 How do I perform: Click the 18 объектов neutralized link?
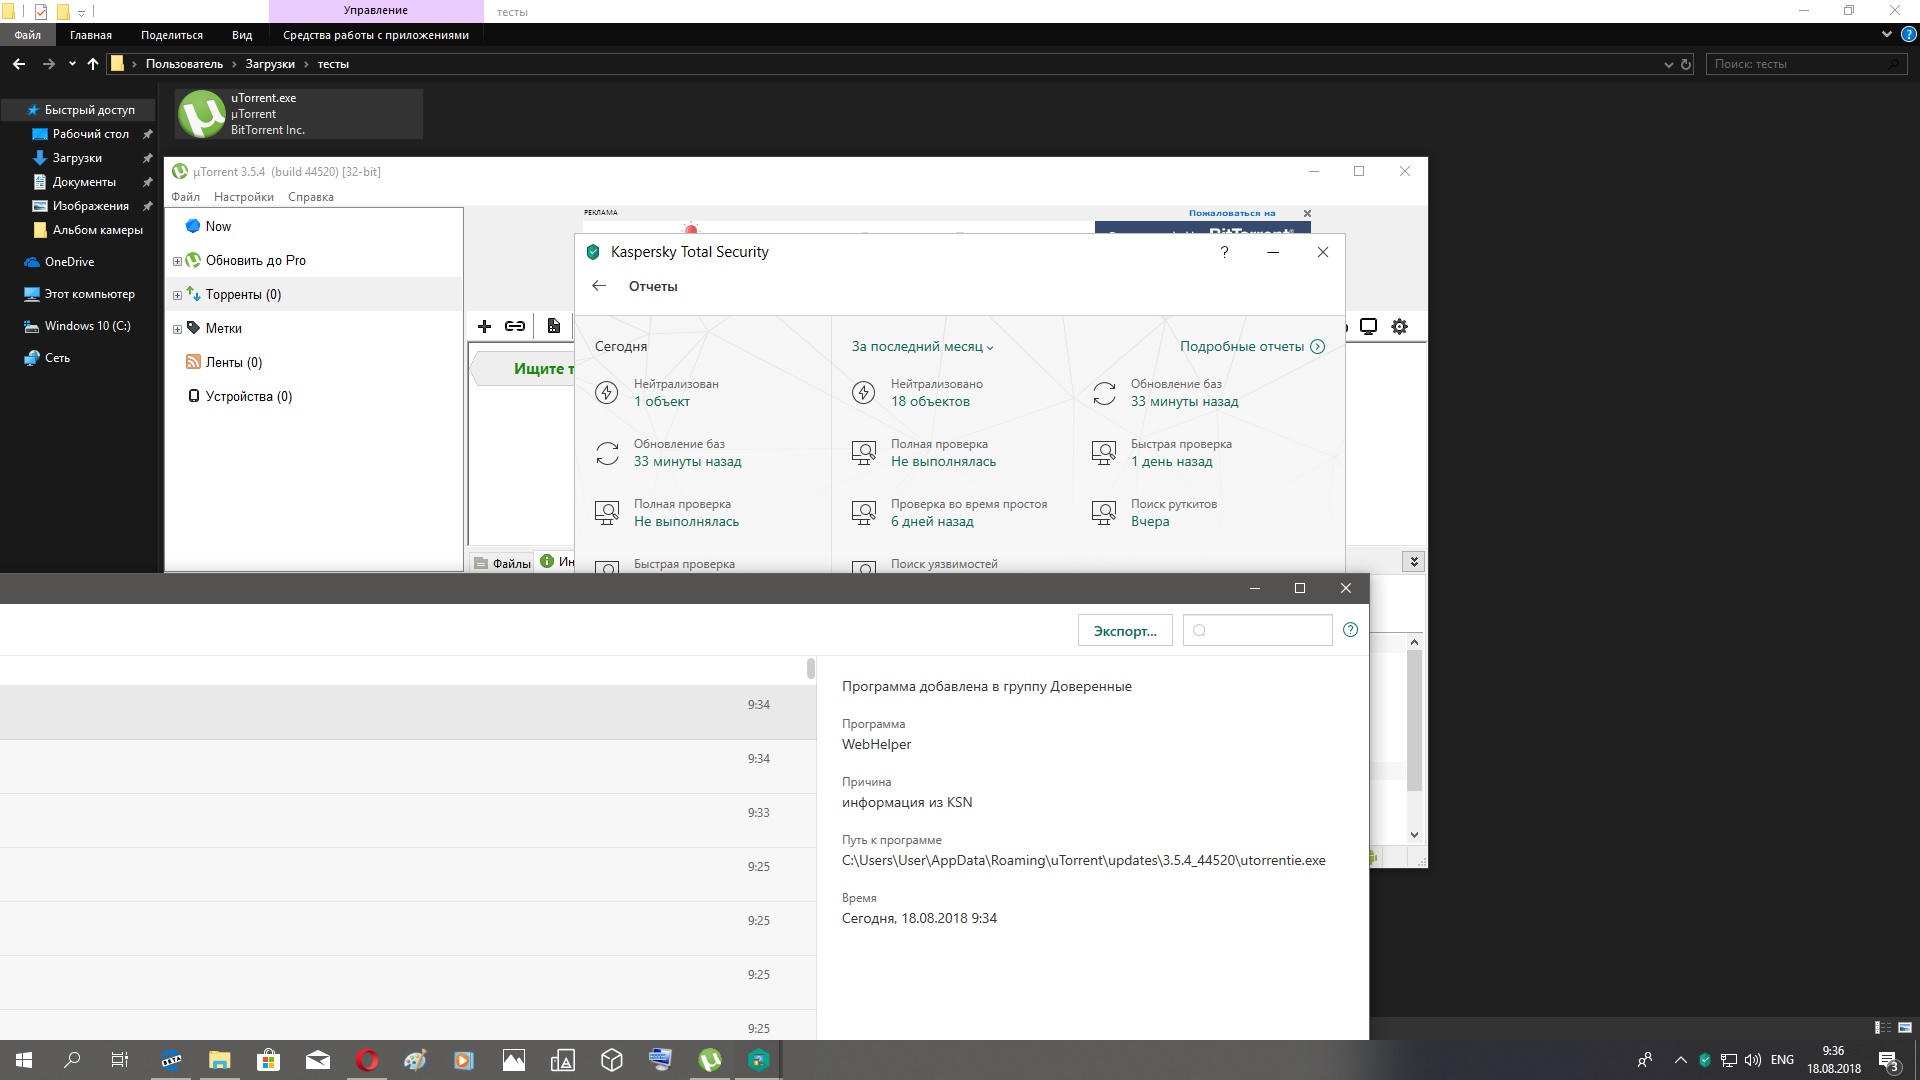point(930,402)
